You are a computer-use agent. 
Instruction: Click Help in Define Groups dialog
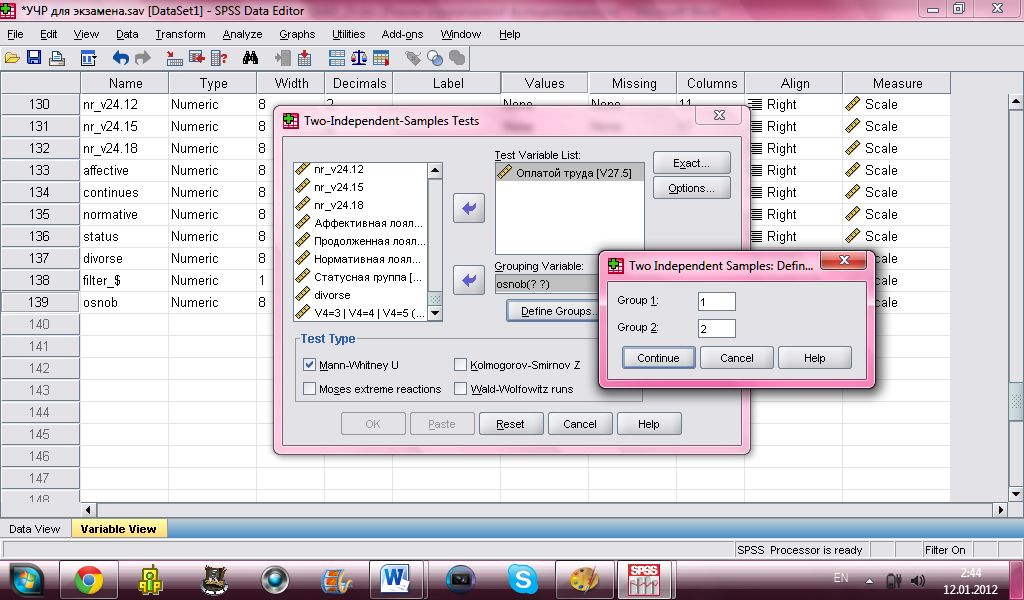[814, 358]
